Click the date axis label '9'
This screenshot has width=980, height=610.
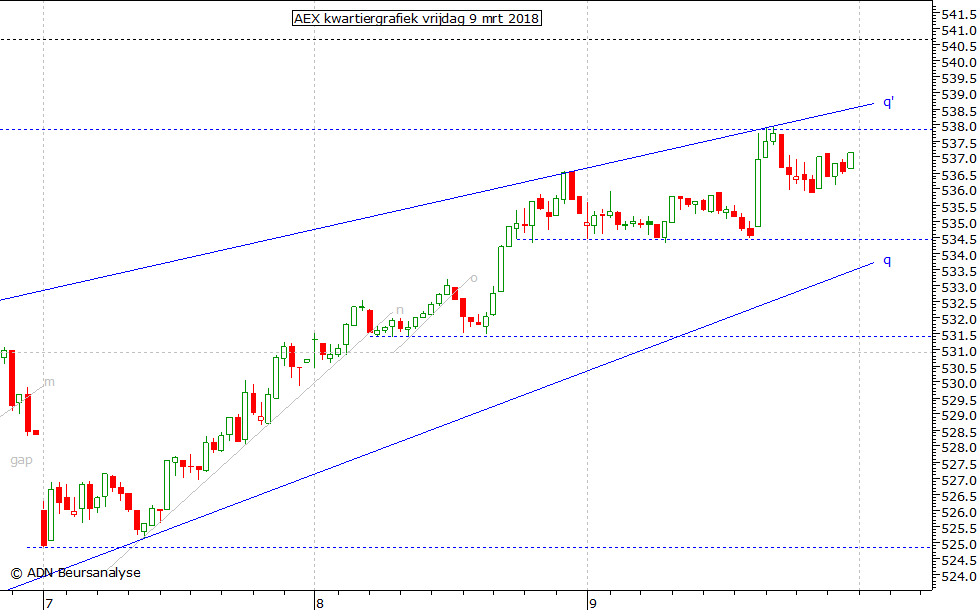pyautogui.click(x=592, y=603)
